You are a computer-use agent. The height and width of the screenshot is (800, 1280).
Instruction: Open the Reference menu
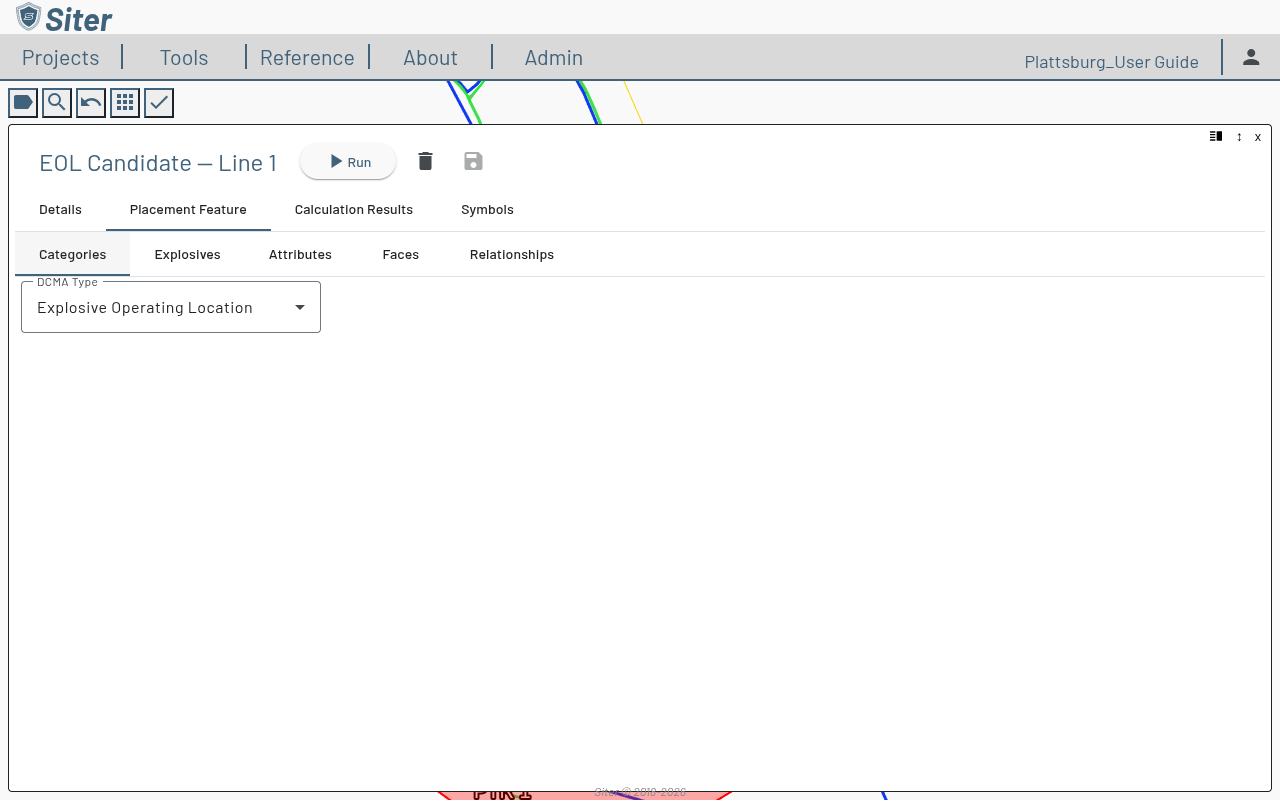[307, 57]
